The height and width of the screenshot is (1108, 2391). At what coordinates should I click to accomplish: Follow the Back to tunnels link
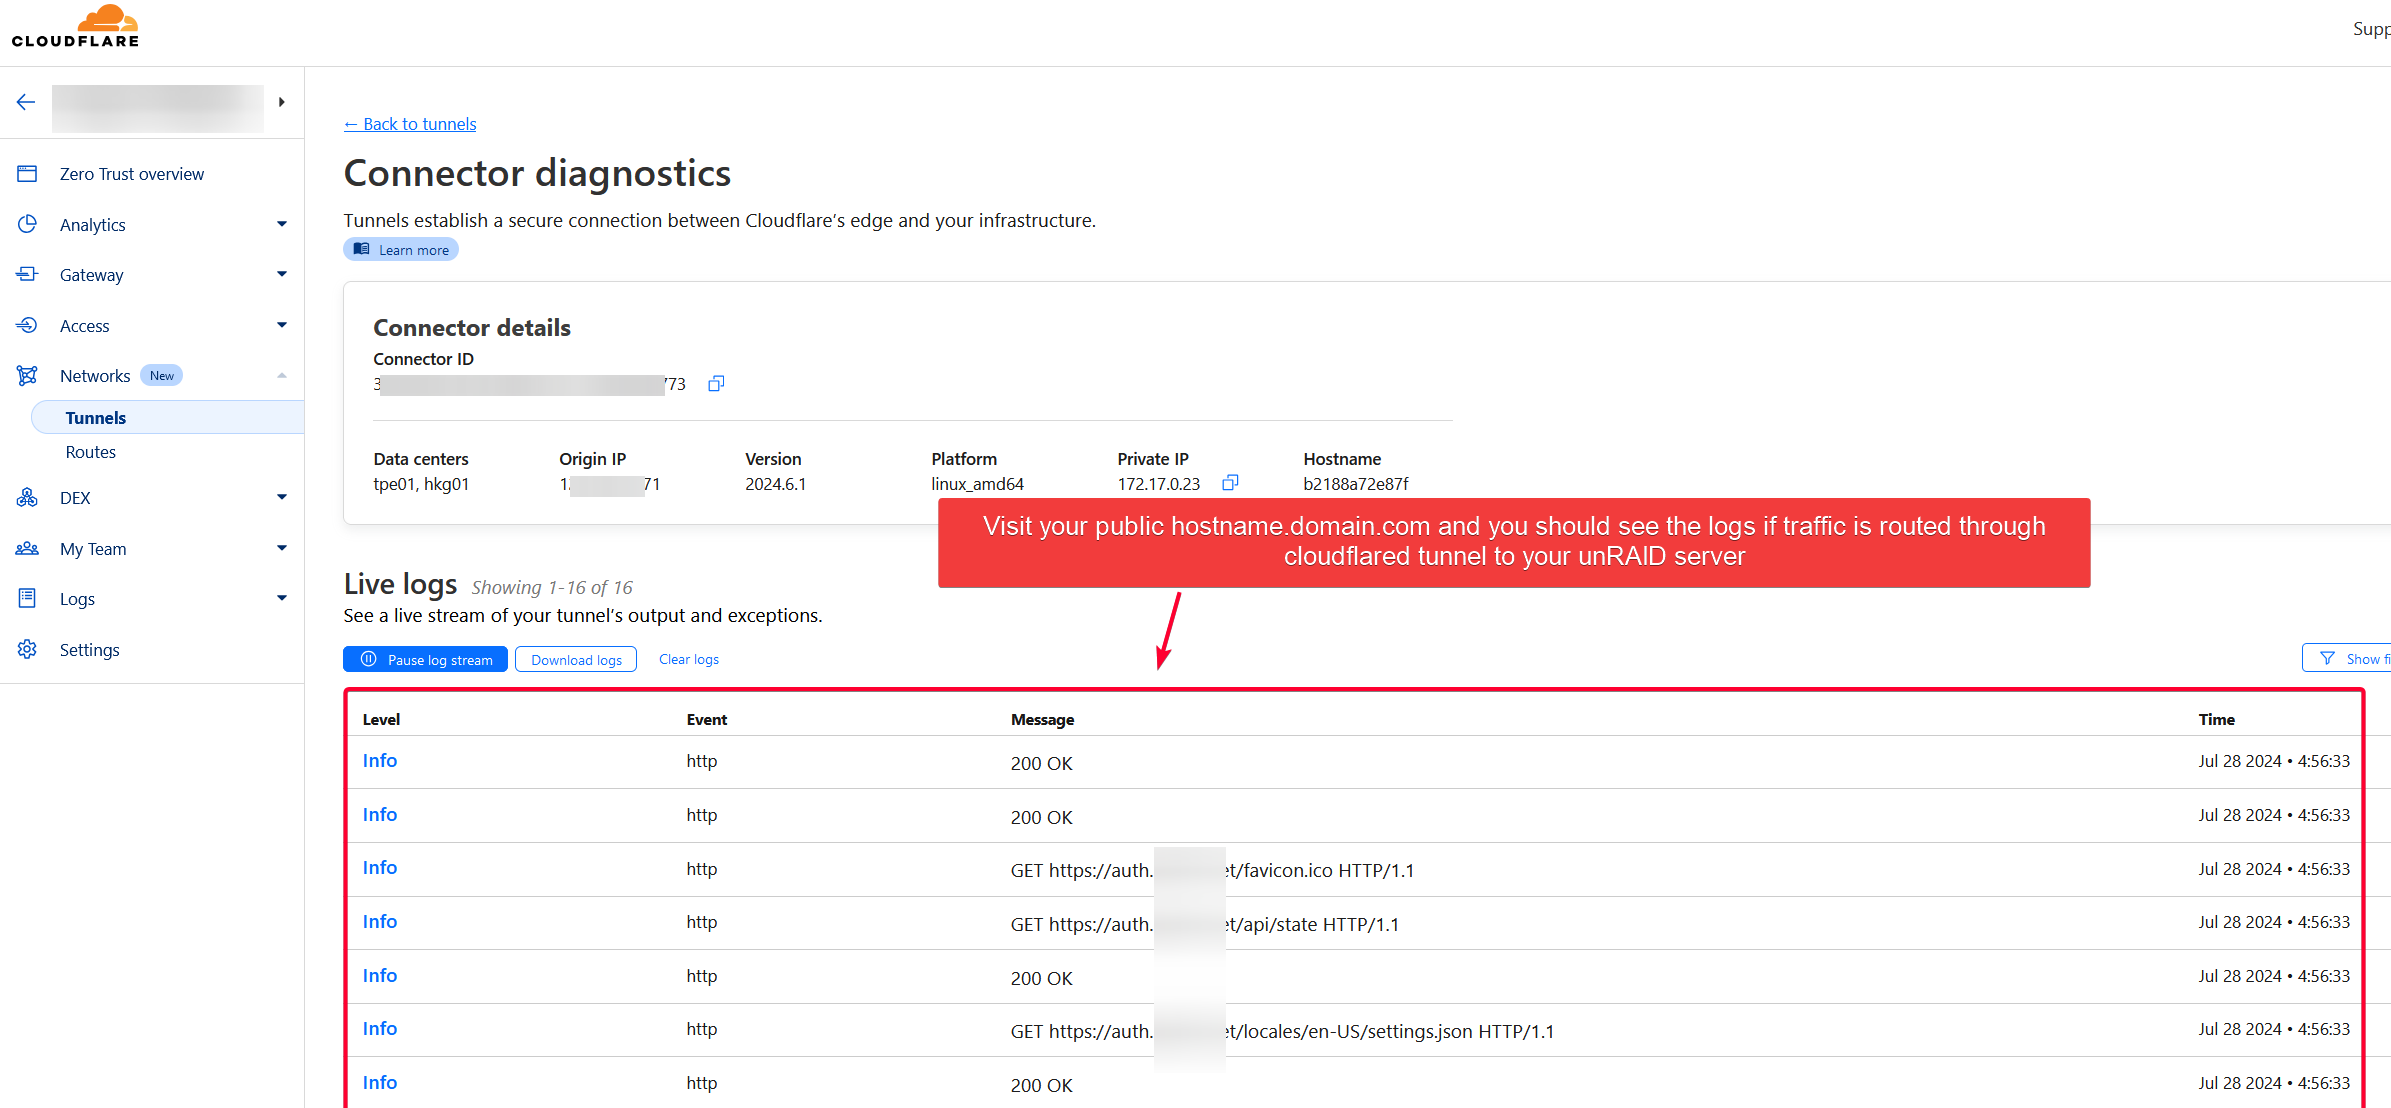tap(410, 124)
